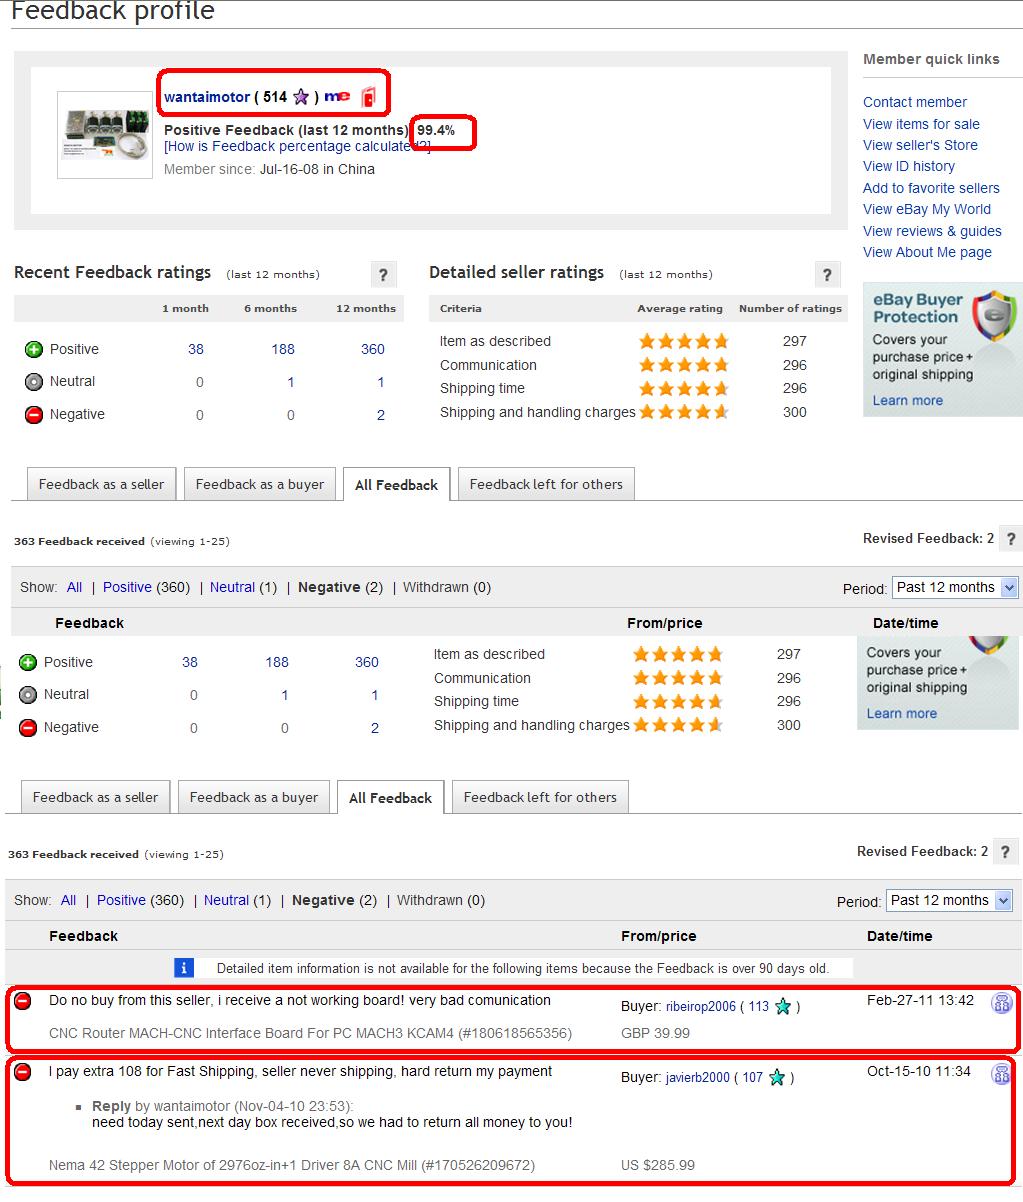Open View seller's Store link
Screen dimensions: 1023x1202
coord(920,145)
